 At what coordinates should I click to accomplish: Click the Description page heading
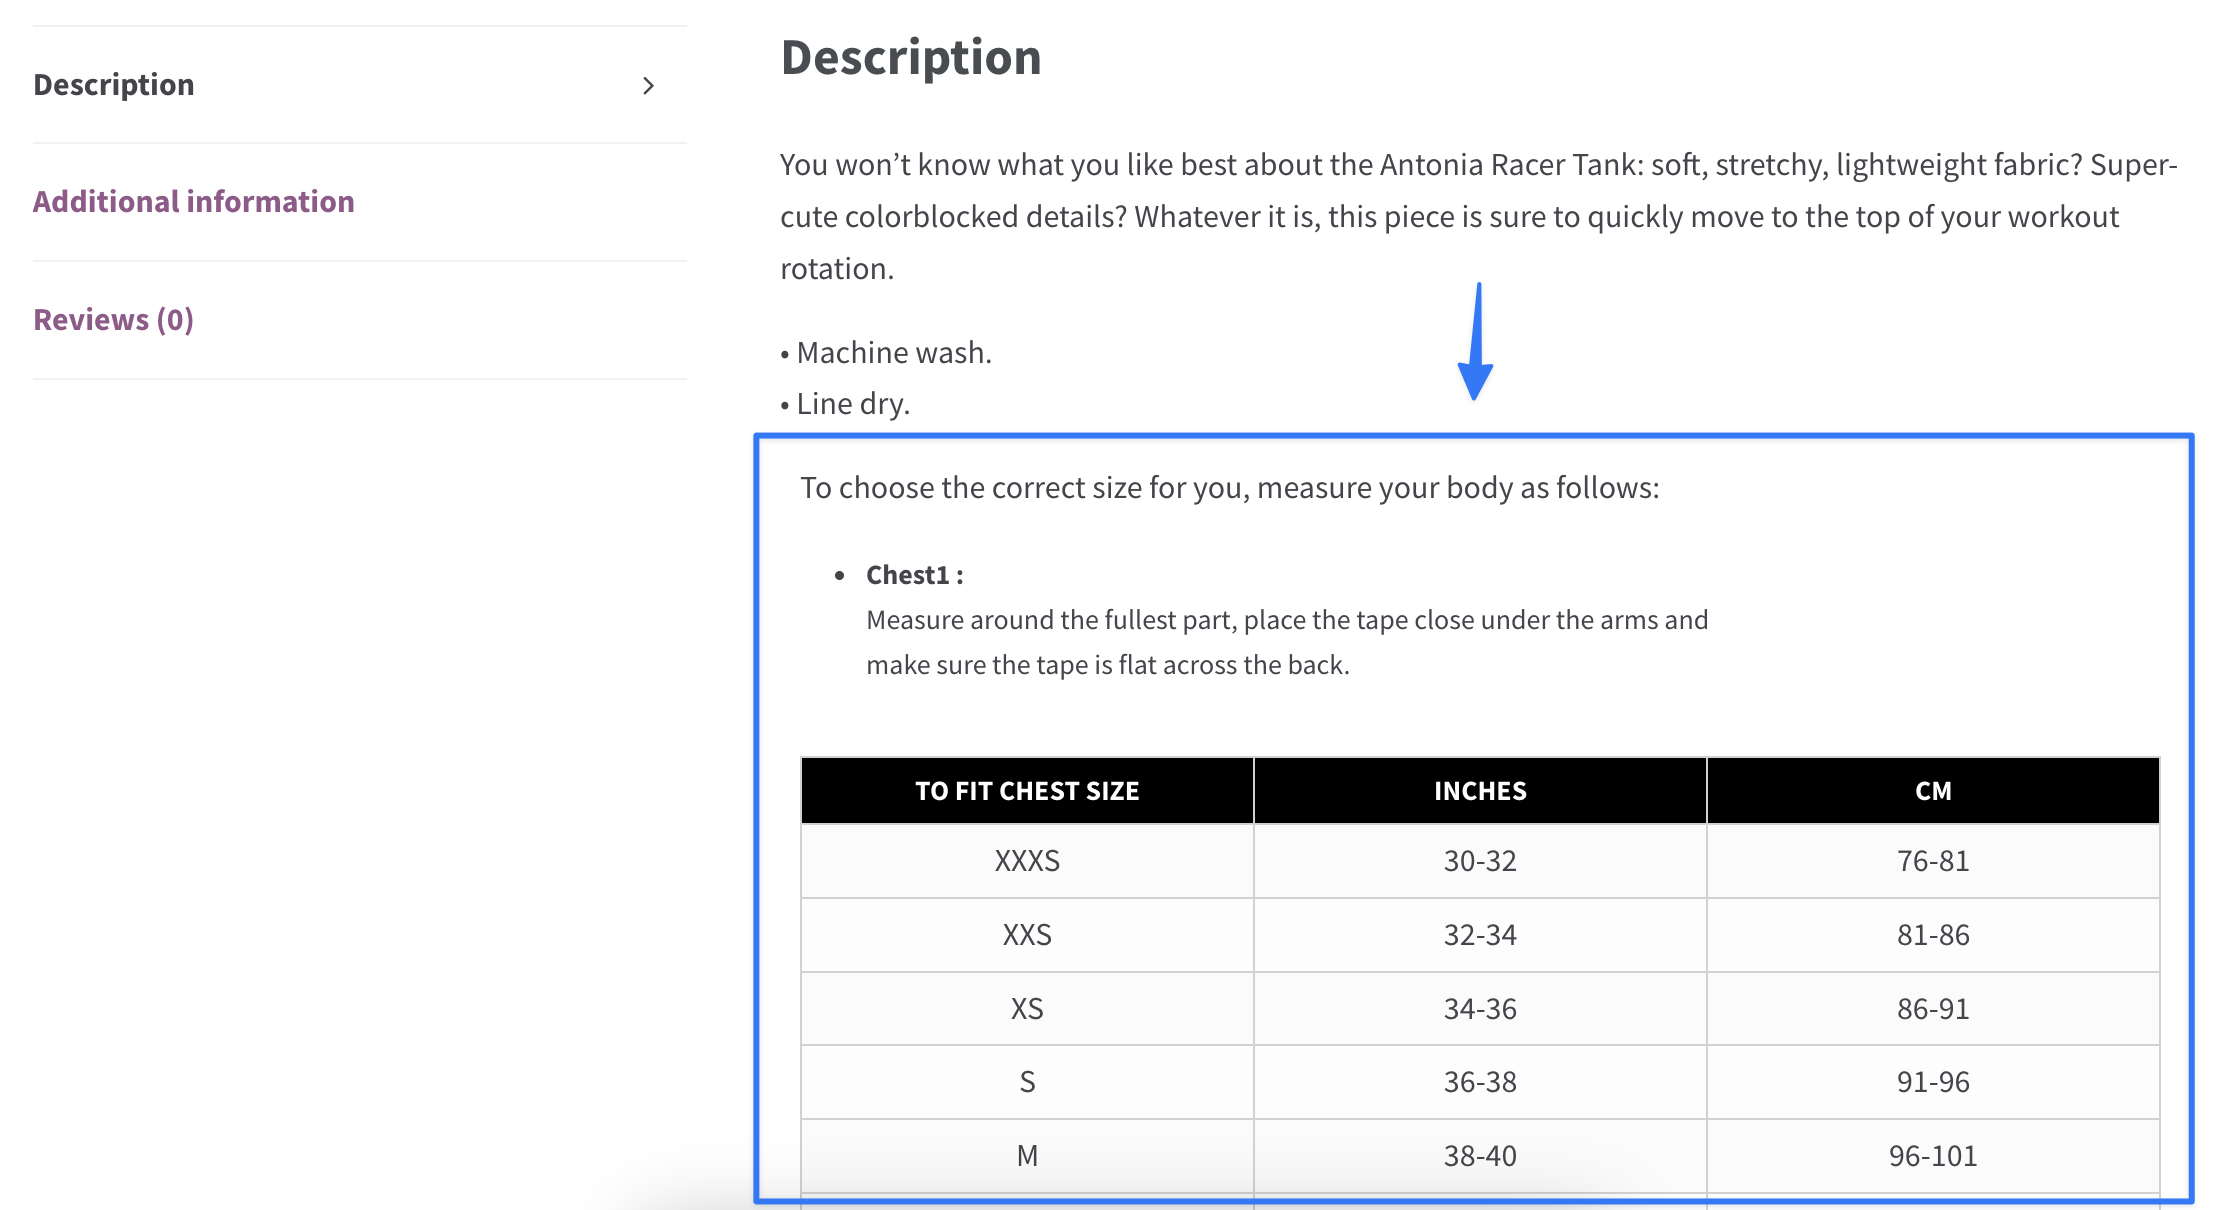coord(910,57)
